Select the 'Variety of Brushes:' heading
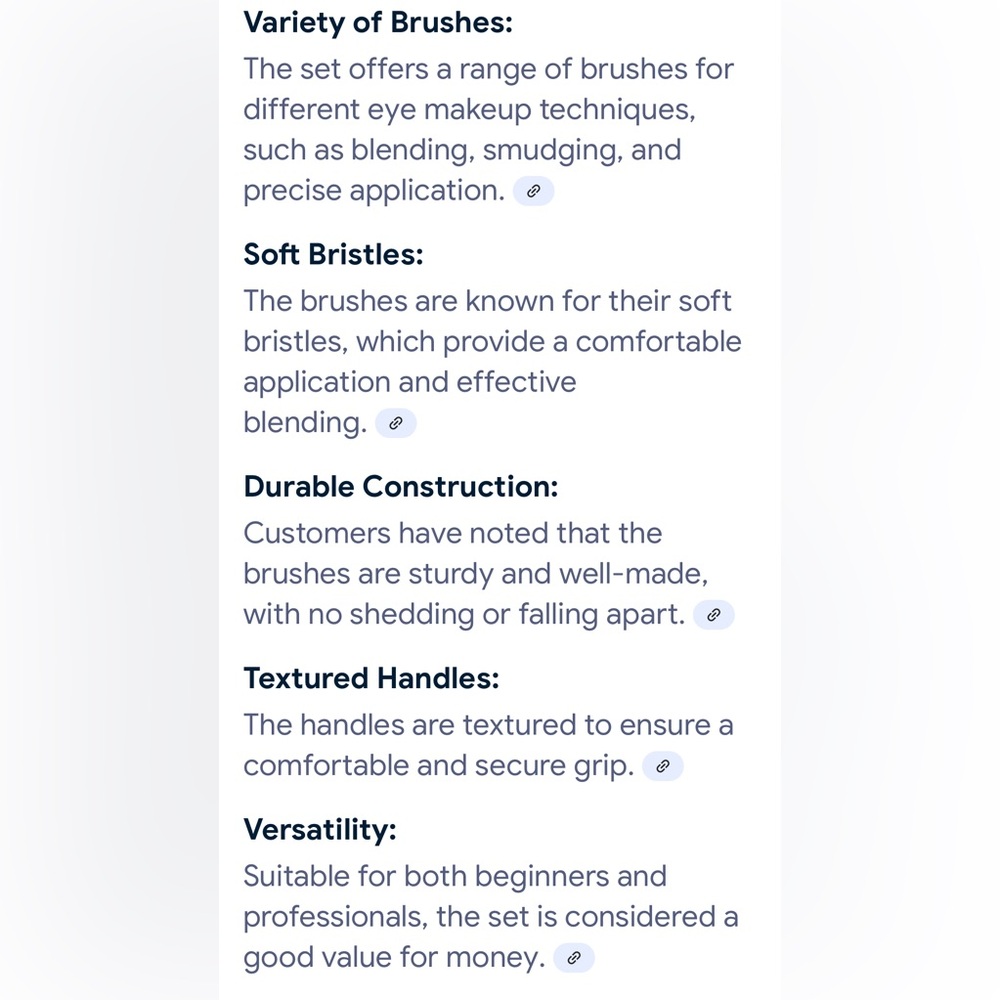 pyautogui.click(x=378, y=23)
